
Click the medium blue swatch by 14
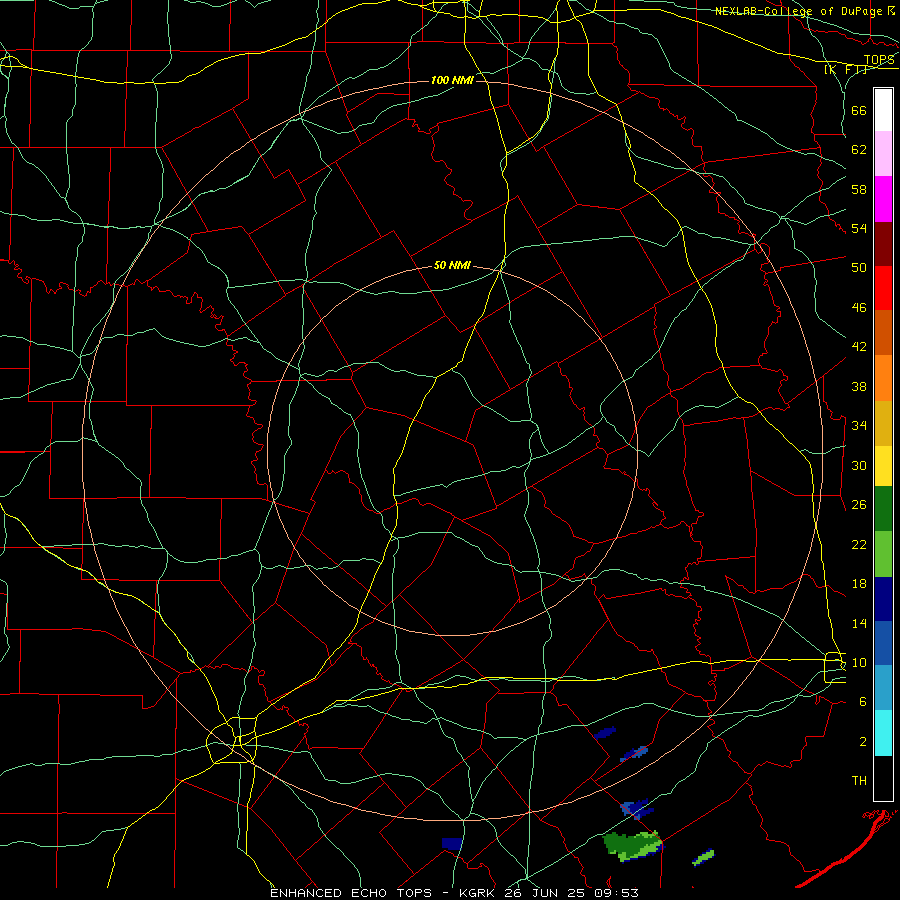(x=883, y=643)
